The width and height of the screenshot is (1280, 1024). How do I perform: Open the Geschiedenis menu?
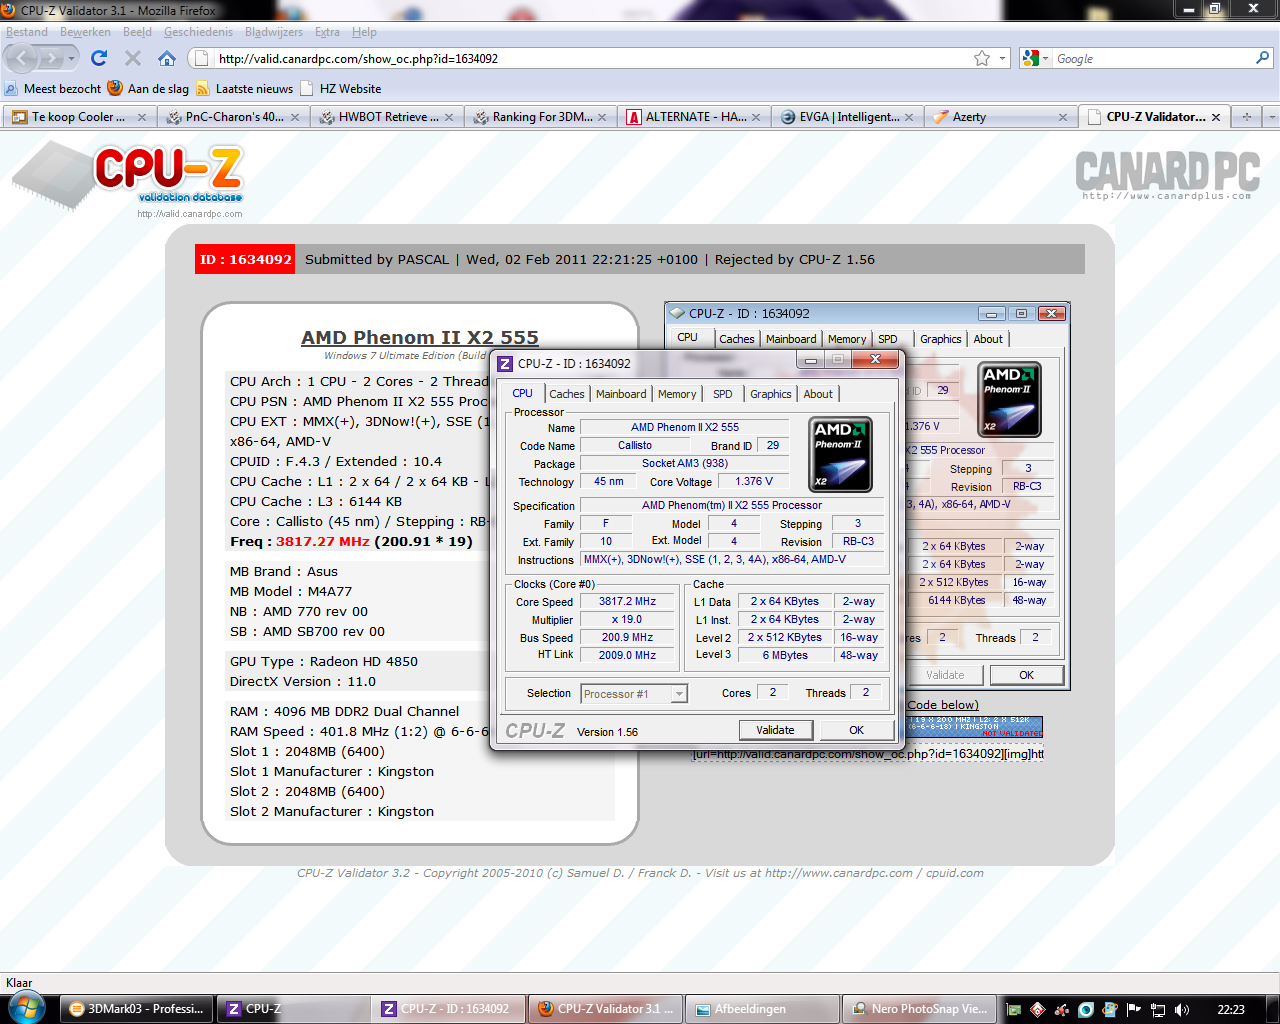198,32
